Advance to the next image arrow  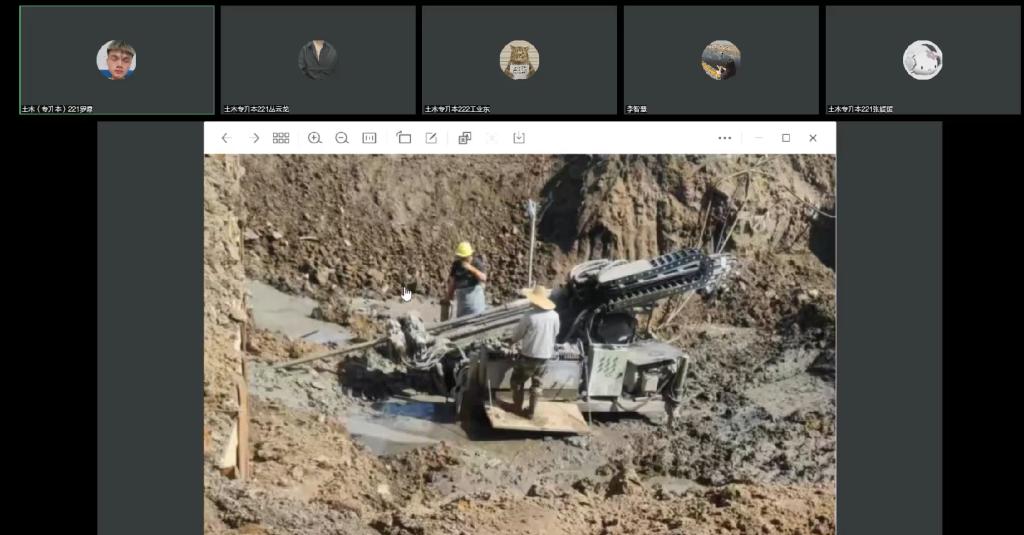[x=254, y=138]
